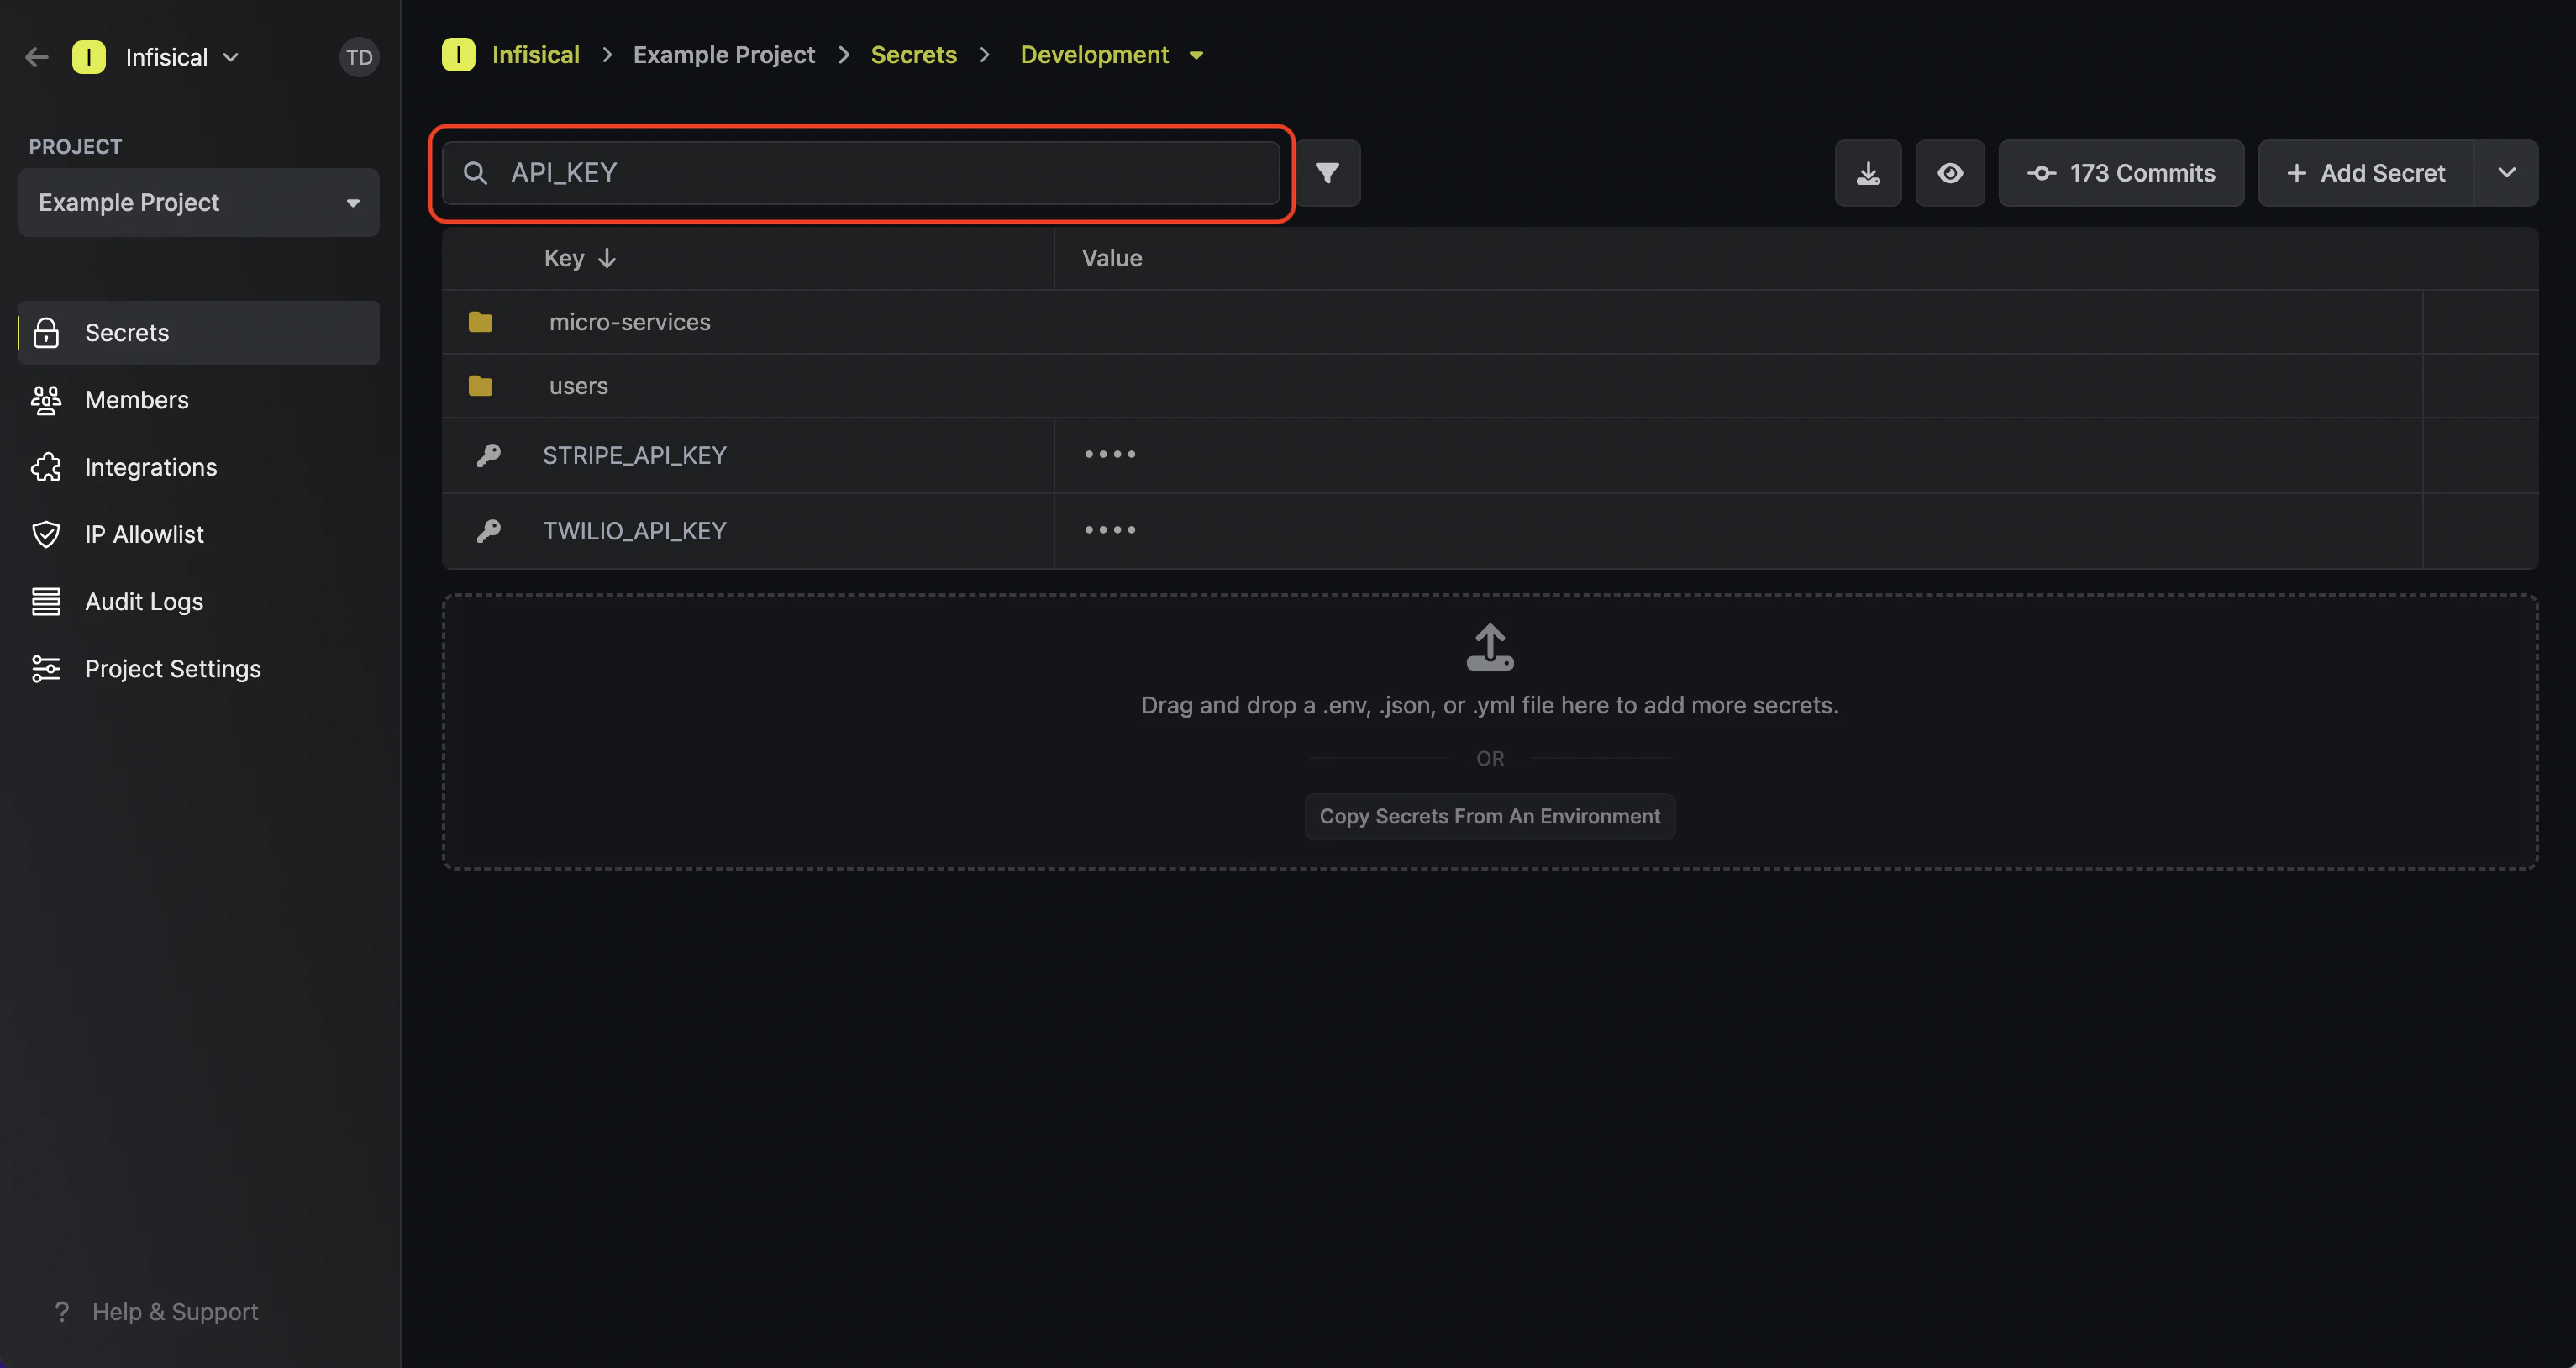Expand the Add Secret options chevron
2576x1368 pixels.
tap(2506, 173)
